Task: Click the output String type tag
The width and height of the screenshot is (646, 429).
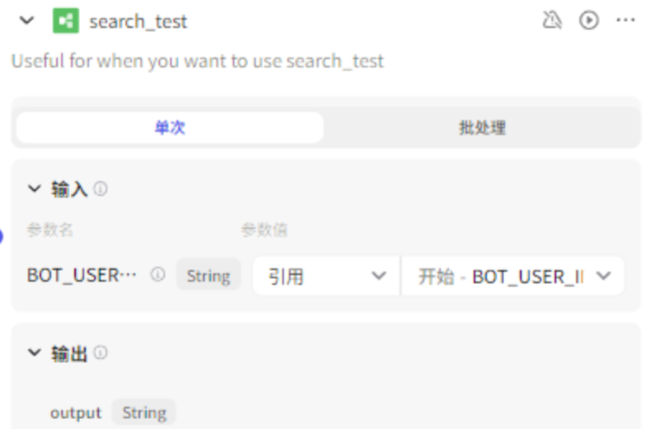Action: pyautogui.click(x=144, y=412)
